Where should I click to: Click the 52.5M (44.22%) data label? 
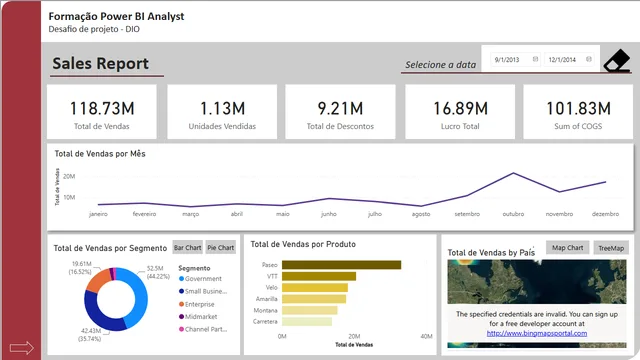click(x=158, y=272)
